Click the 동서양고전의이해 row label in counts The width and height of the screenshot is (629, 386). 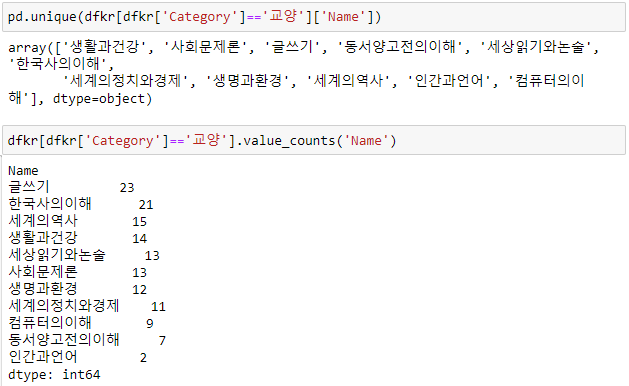point(64,339)
